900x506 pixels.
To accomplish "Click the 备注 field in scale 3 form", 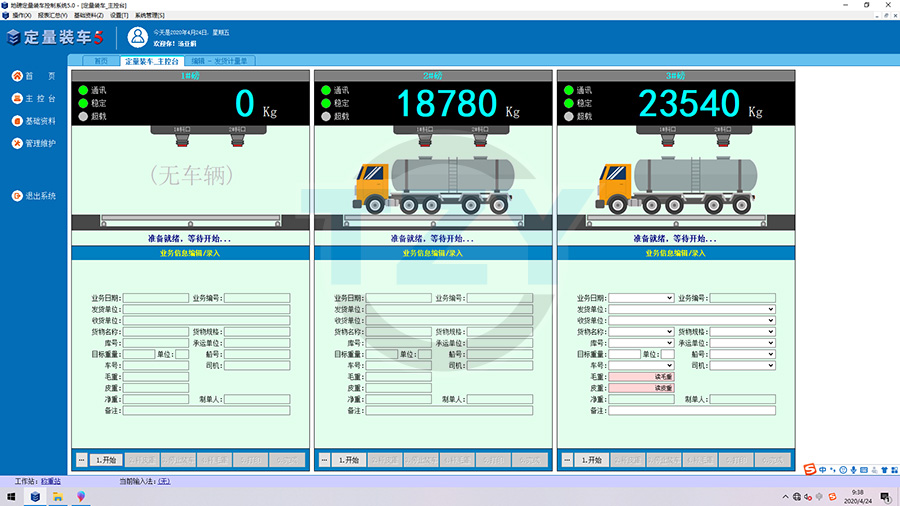I will coord(692,411).
